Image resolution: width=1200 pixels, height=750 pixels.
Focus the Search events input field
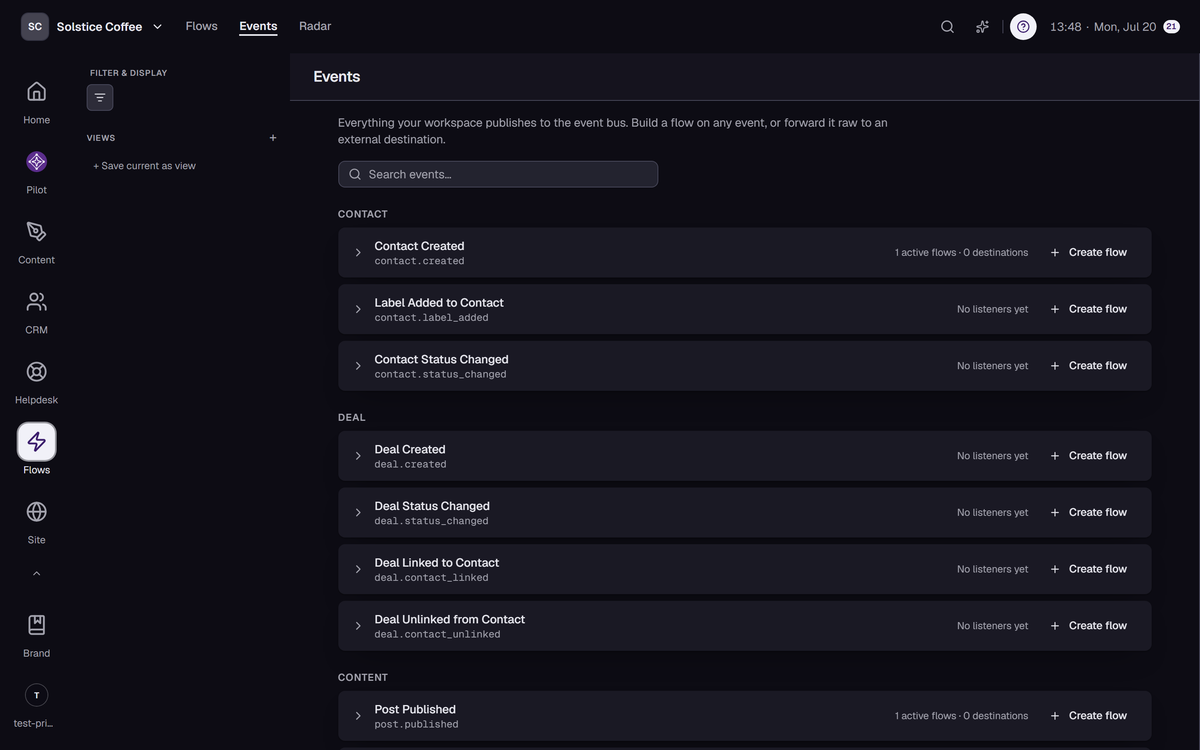pyautogui.click(x=498, y=174)
